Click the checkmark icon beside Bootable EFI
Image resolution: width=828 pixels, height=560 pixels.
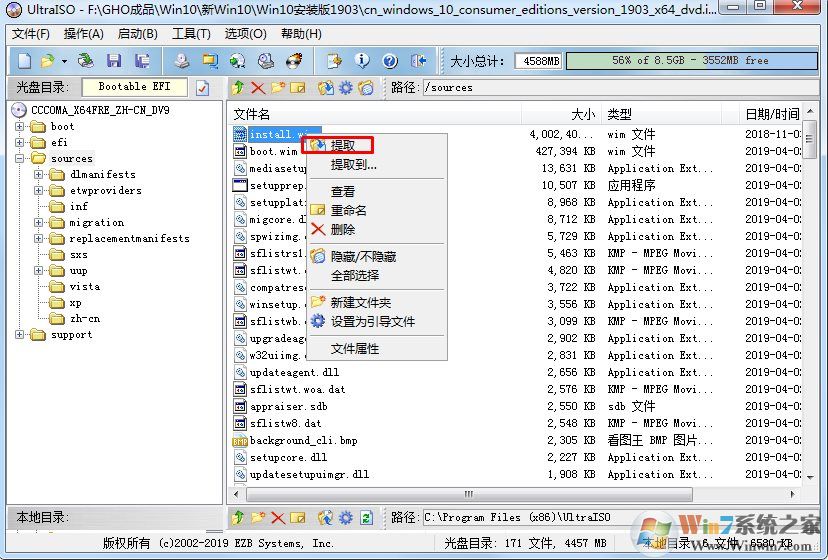point(202,88)
